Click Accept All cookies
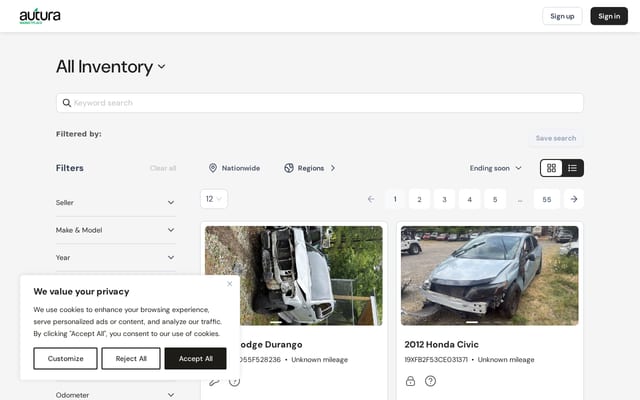The height and width of the screenshot is (400, 640). click(x=196, y=358)
